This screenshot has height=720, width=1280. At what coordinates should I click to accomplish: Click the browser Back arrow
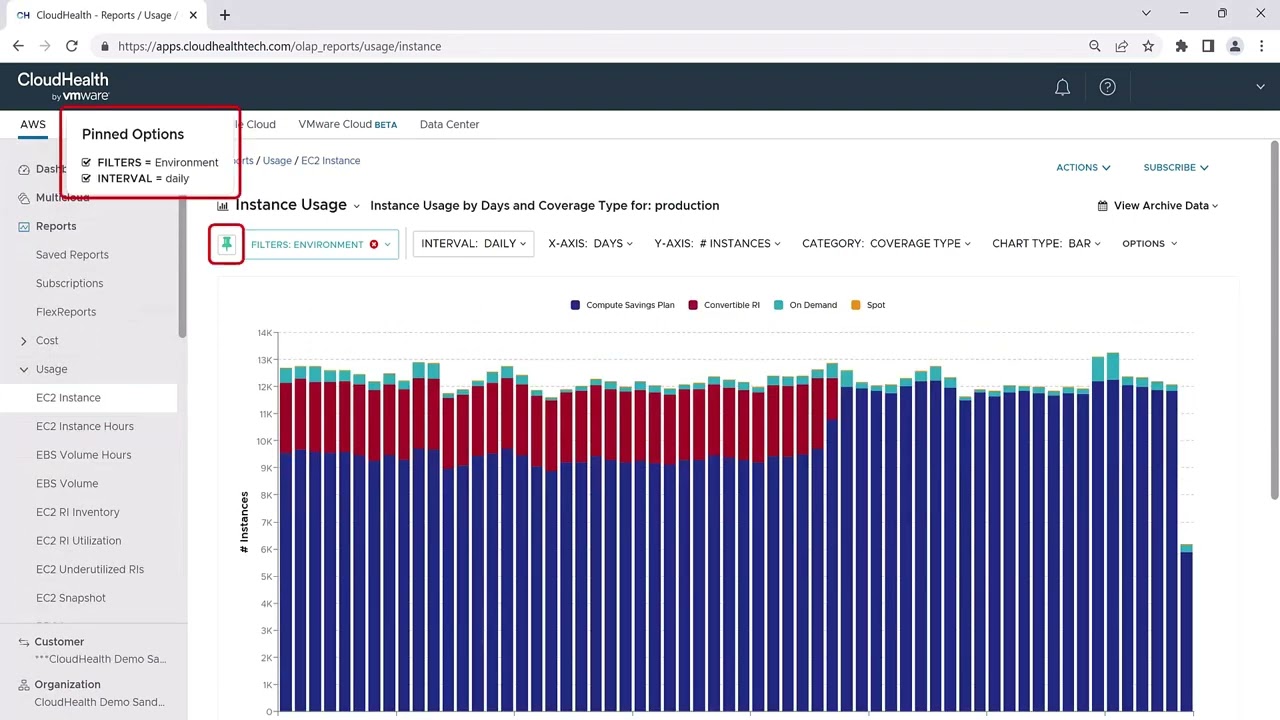click(x=18, y=46)
